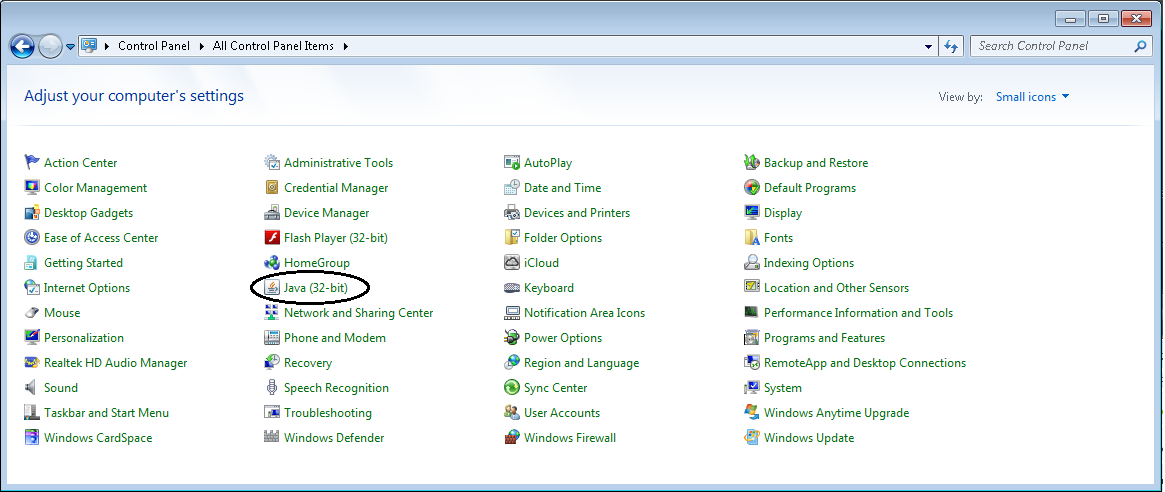Viewport: 1165px width, 492px height.
Task: Click the Mouse icon
Action: (x=32, y=313)
